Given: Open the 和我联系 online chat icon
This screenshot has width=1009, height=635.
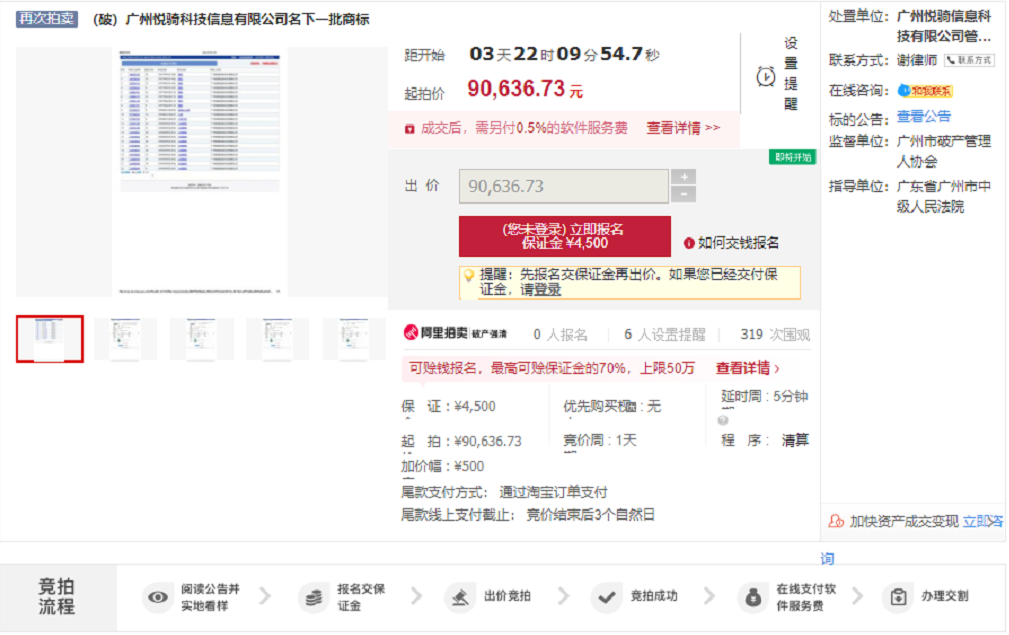Looking at the screenshot, I should pos(925,91).
